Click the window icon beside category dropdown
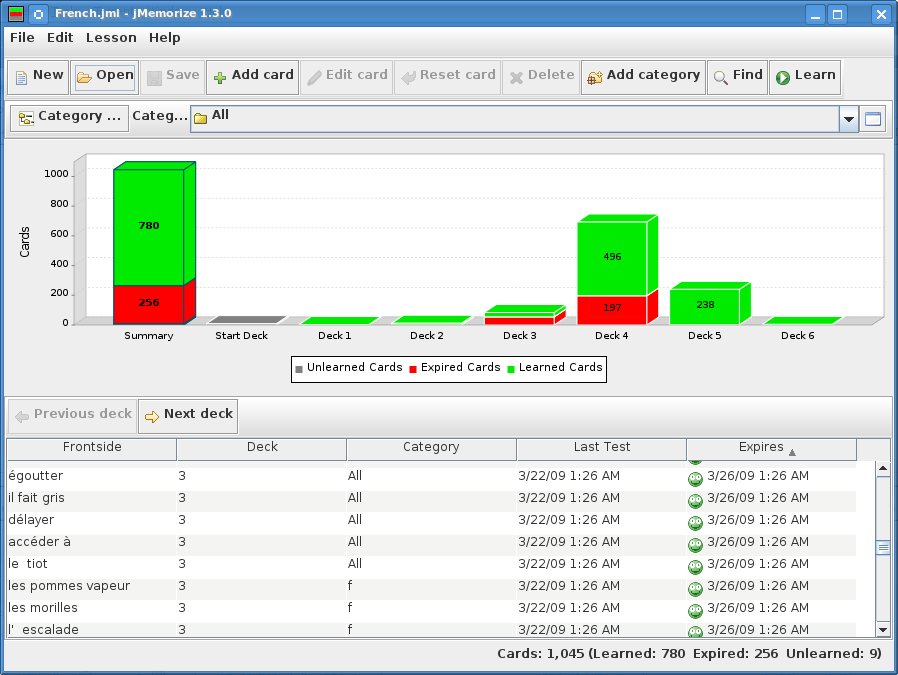This screenshot has width=898, height=675. point(873,119)
